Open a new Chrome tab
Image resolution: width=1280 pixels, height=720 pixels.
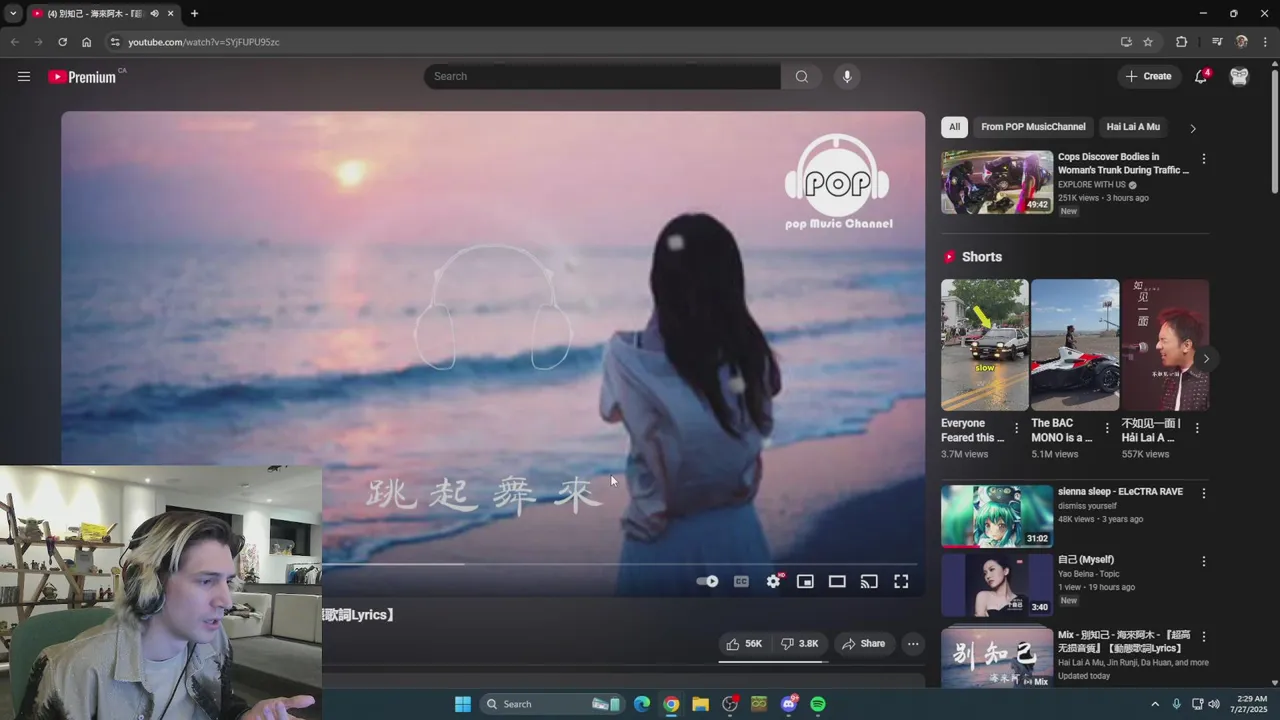194,14
